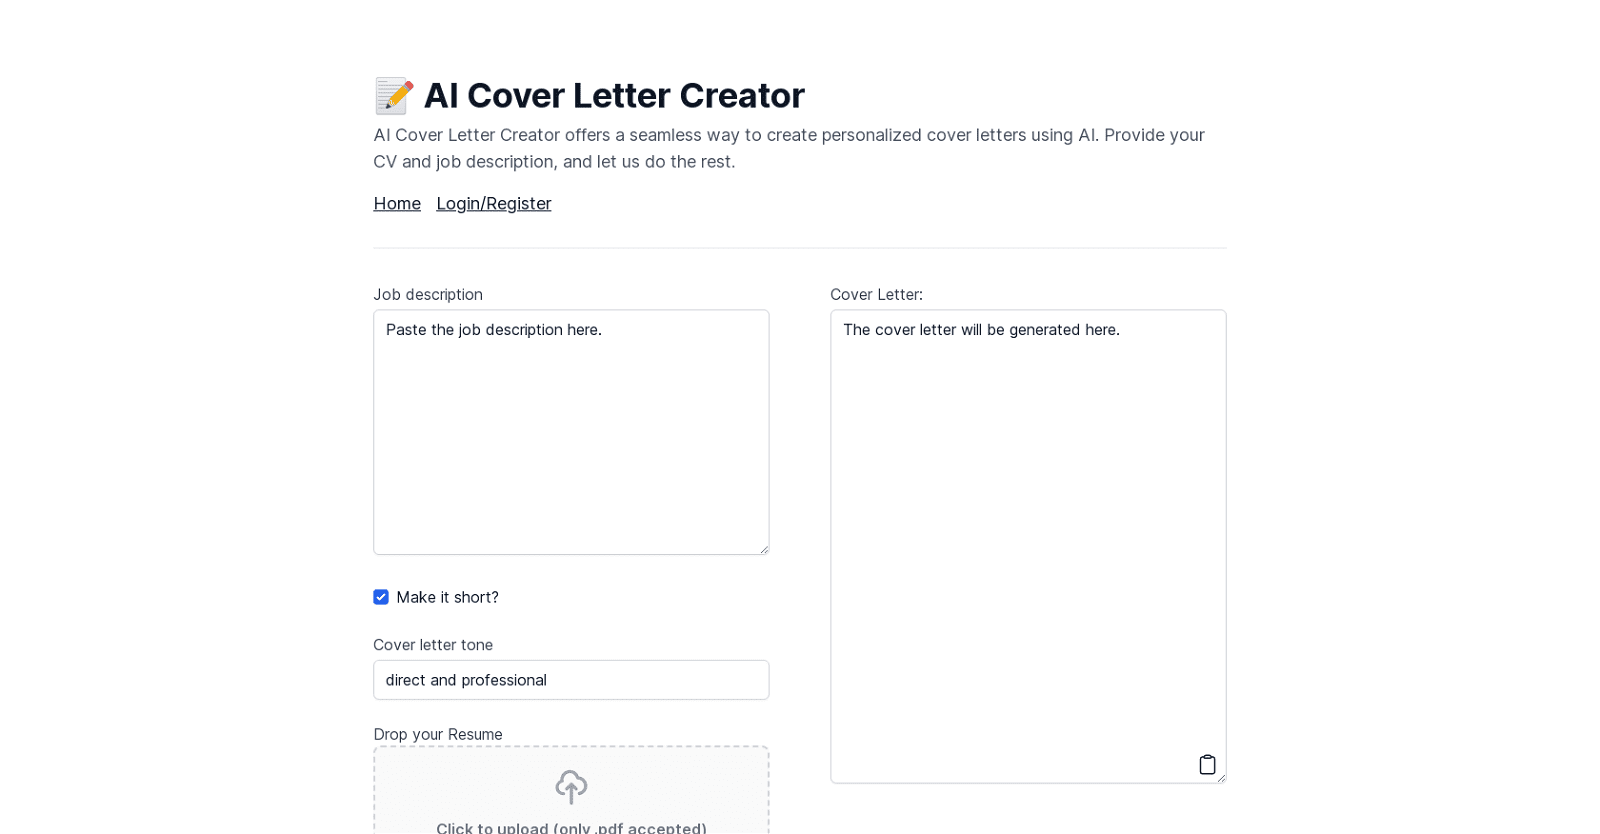Click the cover letter tone input field

(570, 680)
